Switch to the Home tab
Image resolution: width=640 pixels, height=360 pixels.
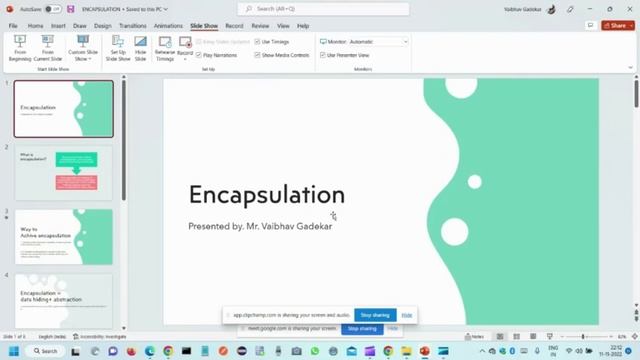coord(36,26)
